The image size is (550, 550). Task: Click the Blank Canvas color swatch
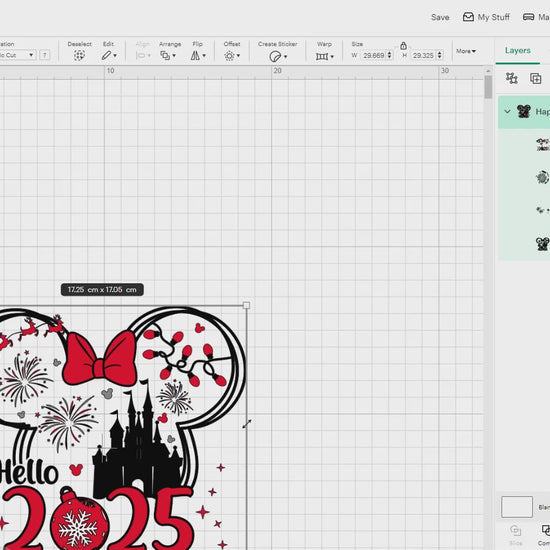point(517,507)
